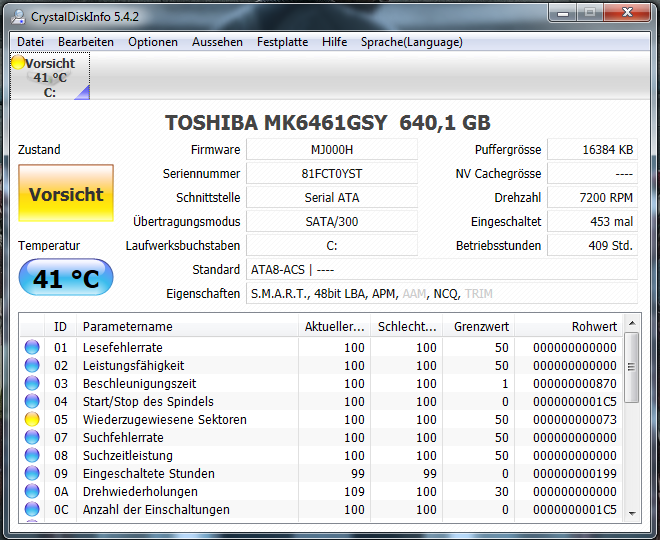Click the status orb for Anzahl der Einschaltungen

tap(32, 510)
